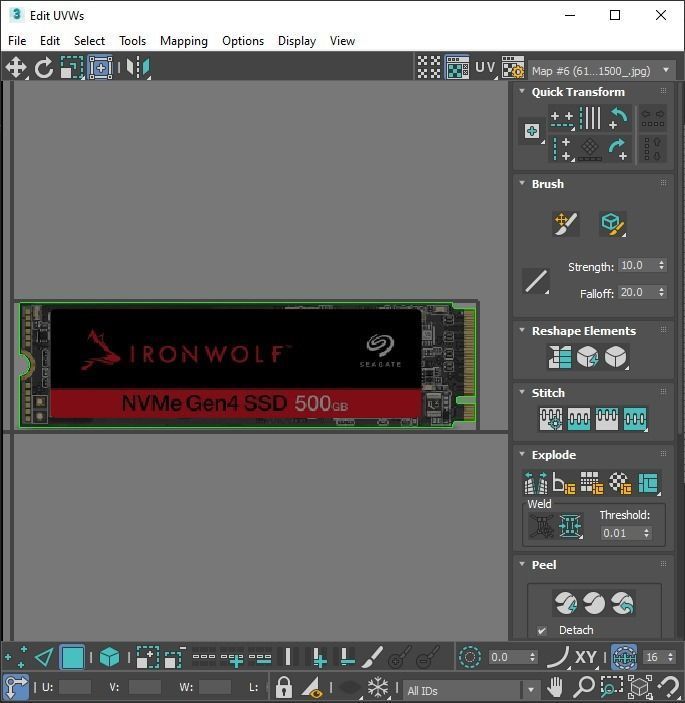This screenshot has width=685, height=703.
Task: Collapse the Explode rollout
Action: [522, 454]
